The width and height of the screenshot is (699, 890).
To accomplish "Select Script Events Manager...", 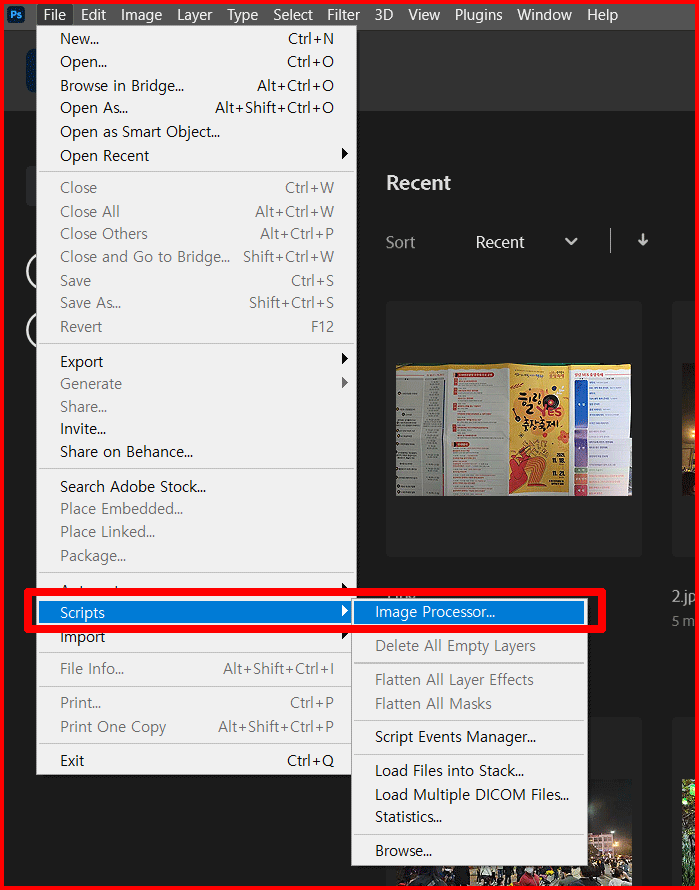I will click(470, 737).
